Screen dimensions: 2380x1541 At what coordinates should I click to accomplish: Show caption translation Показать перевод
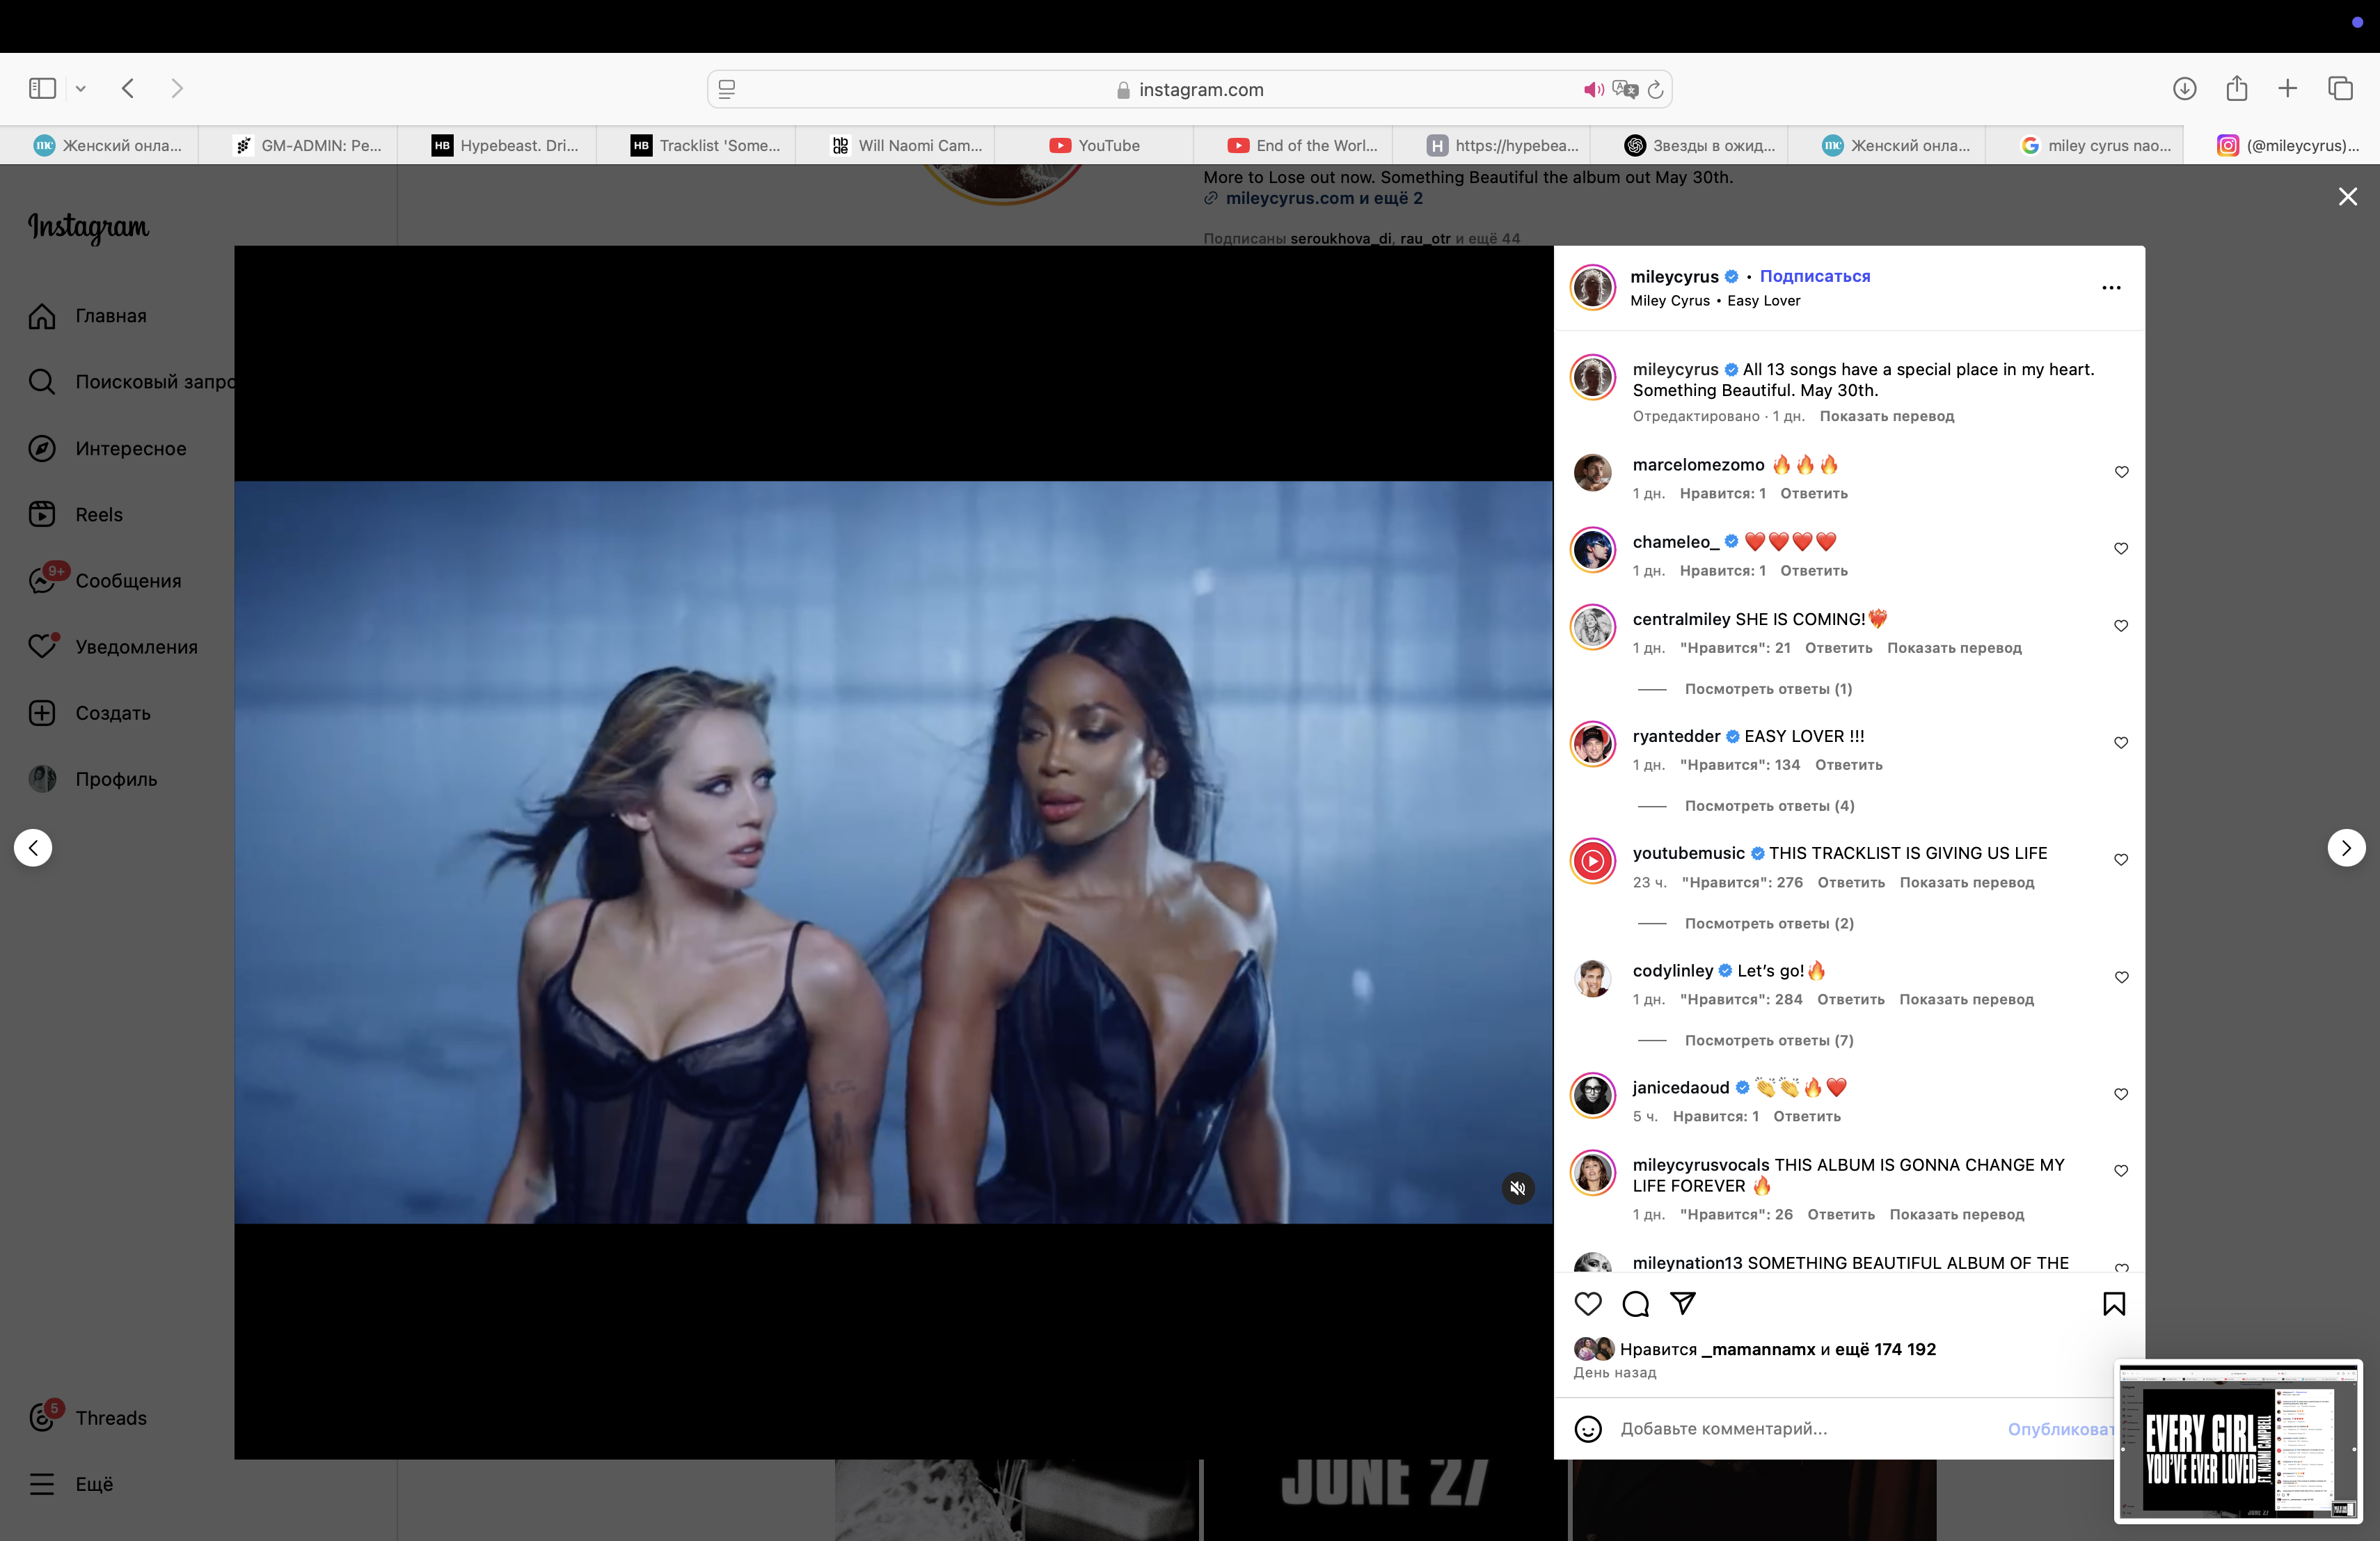pos(1886,416)
